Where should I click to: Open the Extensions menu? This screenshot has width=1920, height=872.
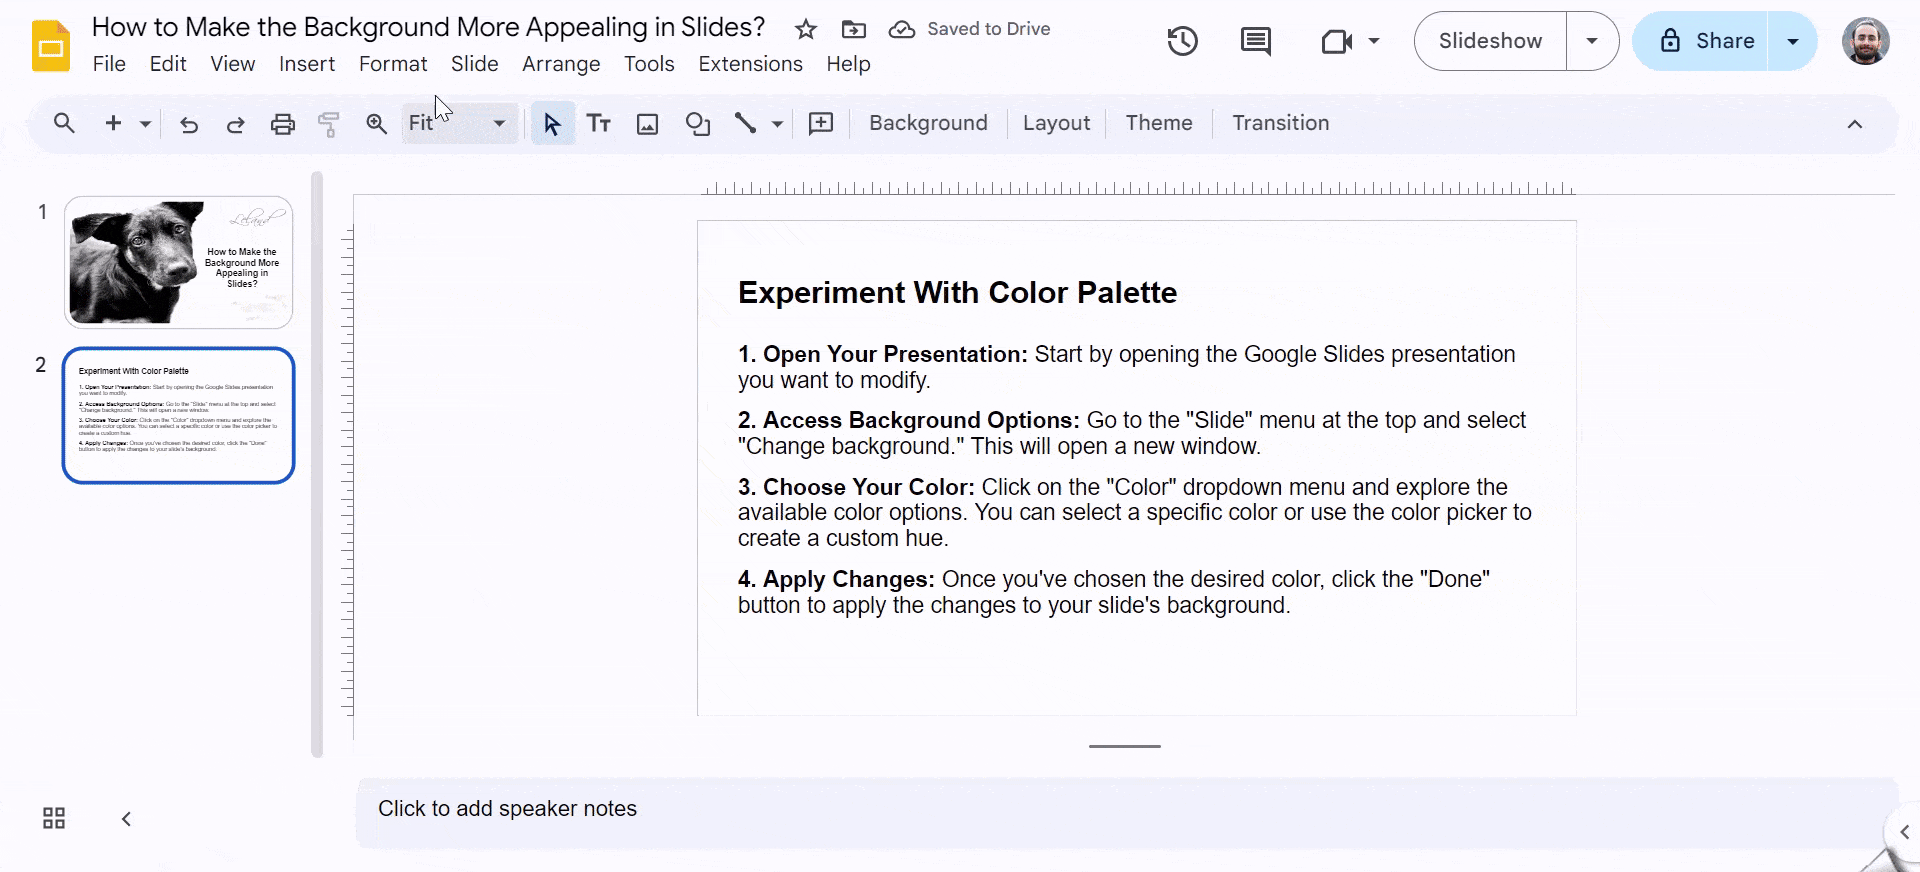pos(750,64)
